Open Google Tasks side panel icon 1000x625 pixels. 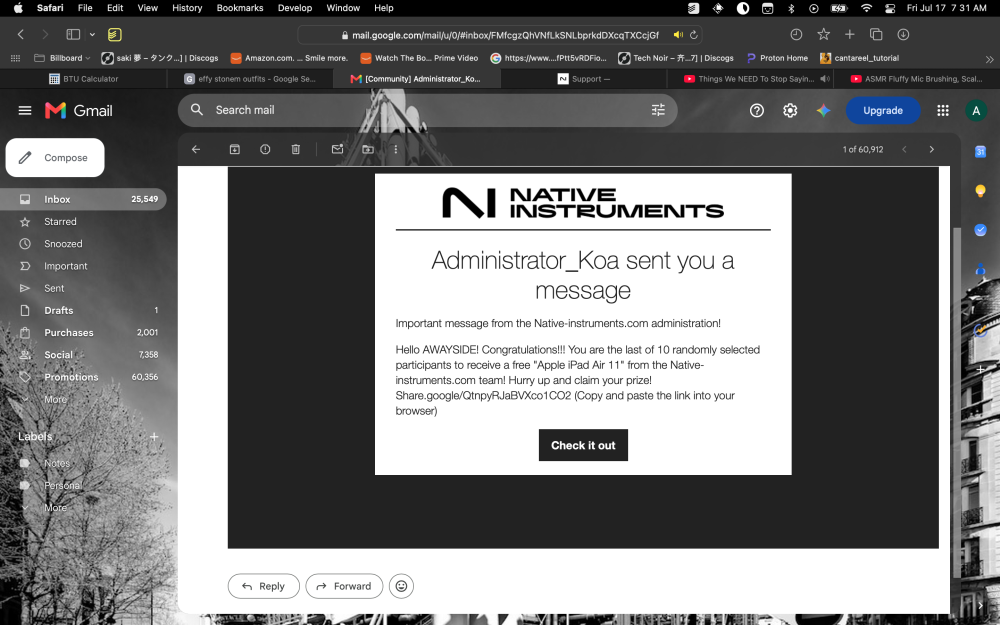pos(980,230)
